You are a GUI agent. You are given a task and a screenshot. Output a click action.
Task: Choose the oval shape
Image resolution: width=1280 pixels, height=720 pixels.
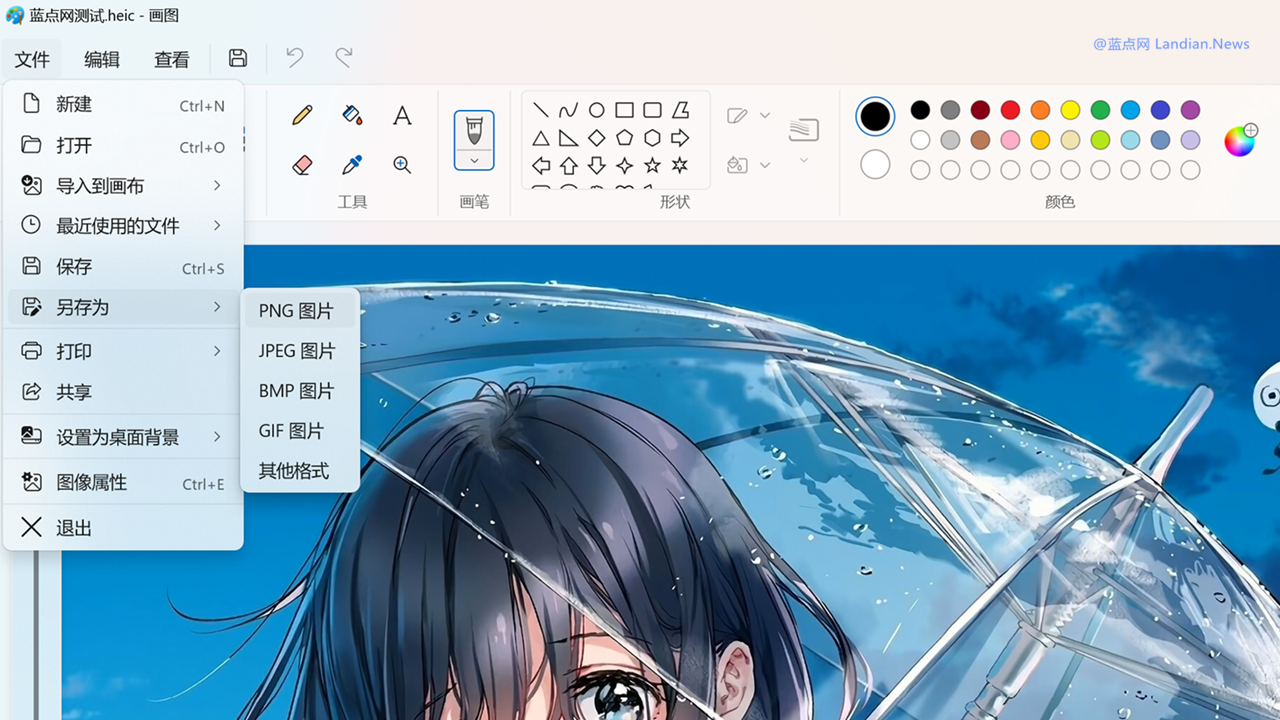tap(597, 110)
